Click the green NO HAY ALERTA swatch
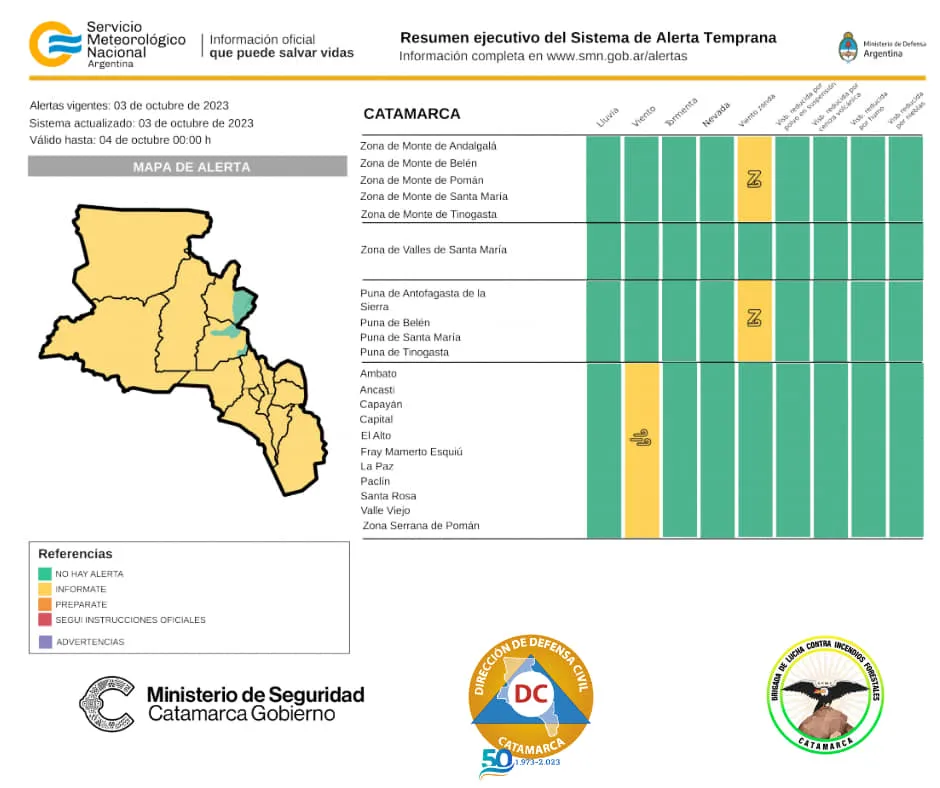 tap(45, 573)
